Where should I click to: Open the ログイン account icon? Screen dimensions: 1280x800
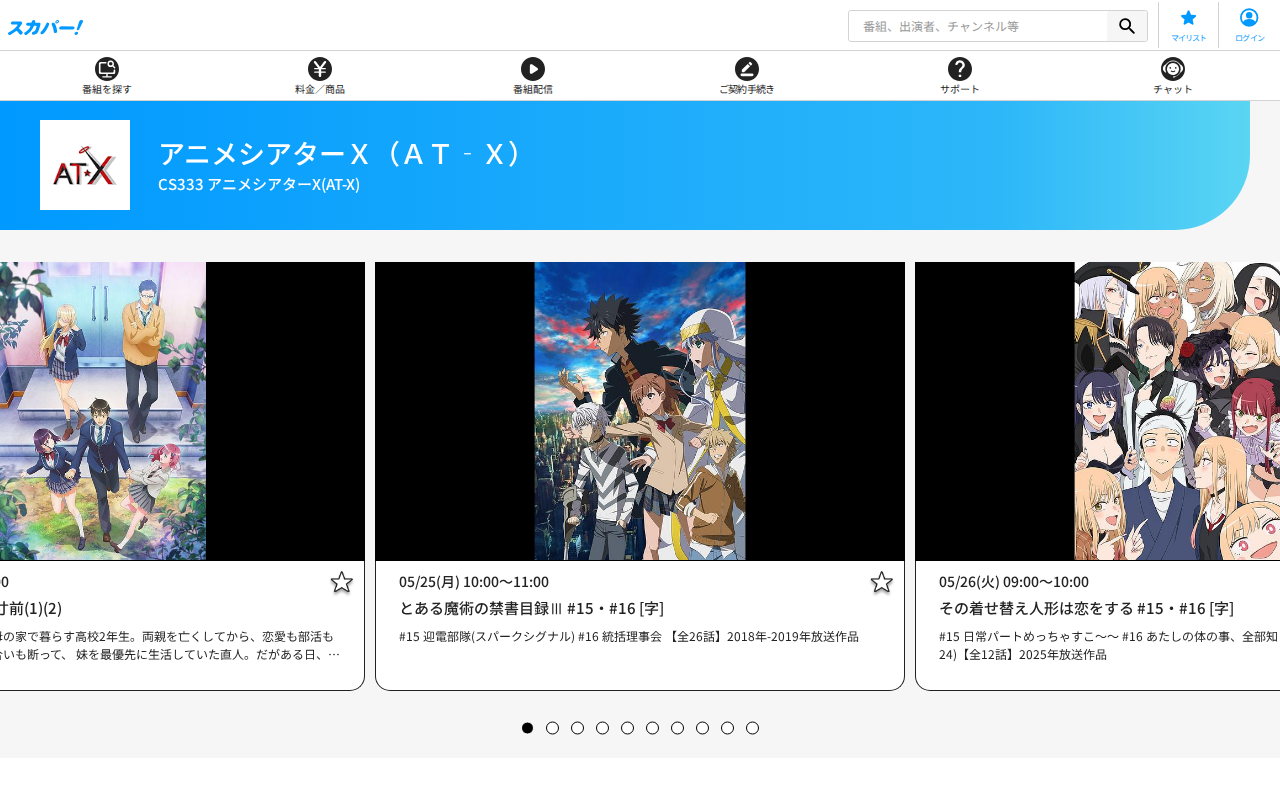click(x=1249, y=18)
